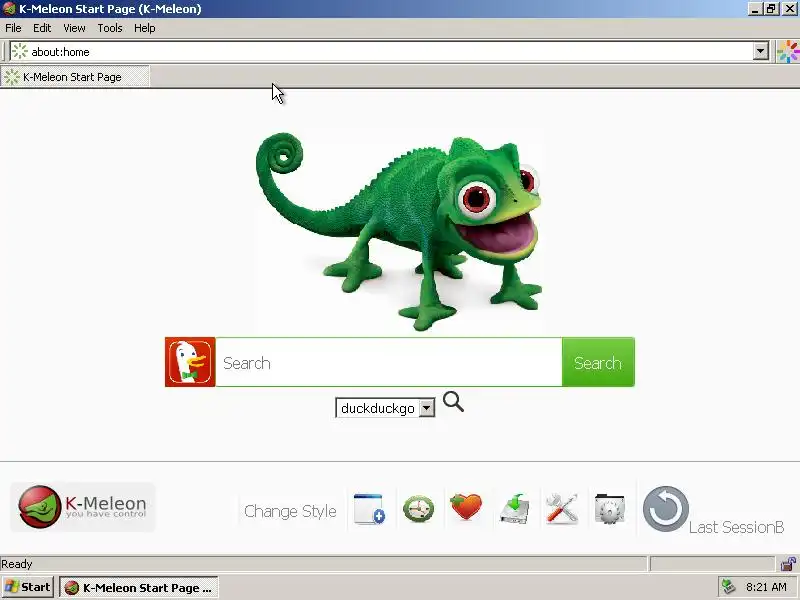Open history clock icon
Viewport: 800px width, 600px height.
pyautogui.click(x=418, y=509)
